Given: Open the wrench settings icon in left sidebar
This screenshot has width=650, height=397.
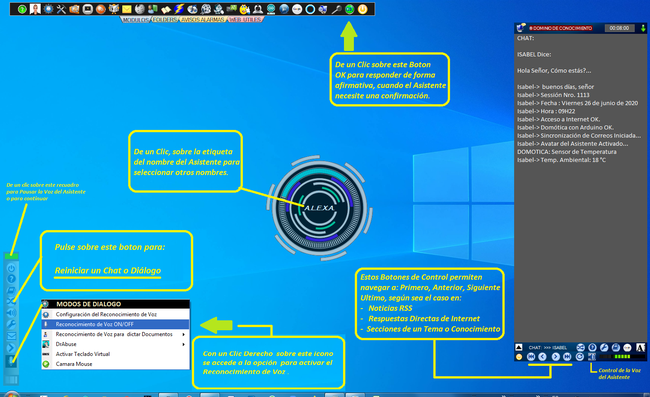Looking at the screenshot, I should (11, 324).
